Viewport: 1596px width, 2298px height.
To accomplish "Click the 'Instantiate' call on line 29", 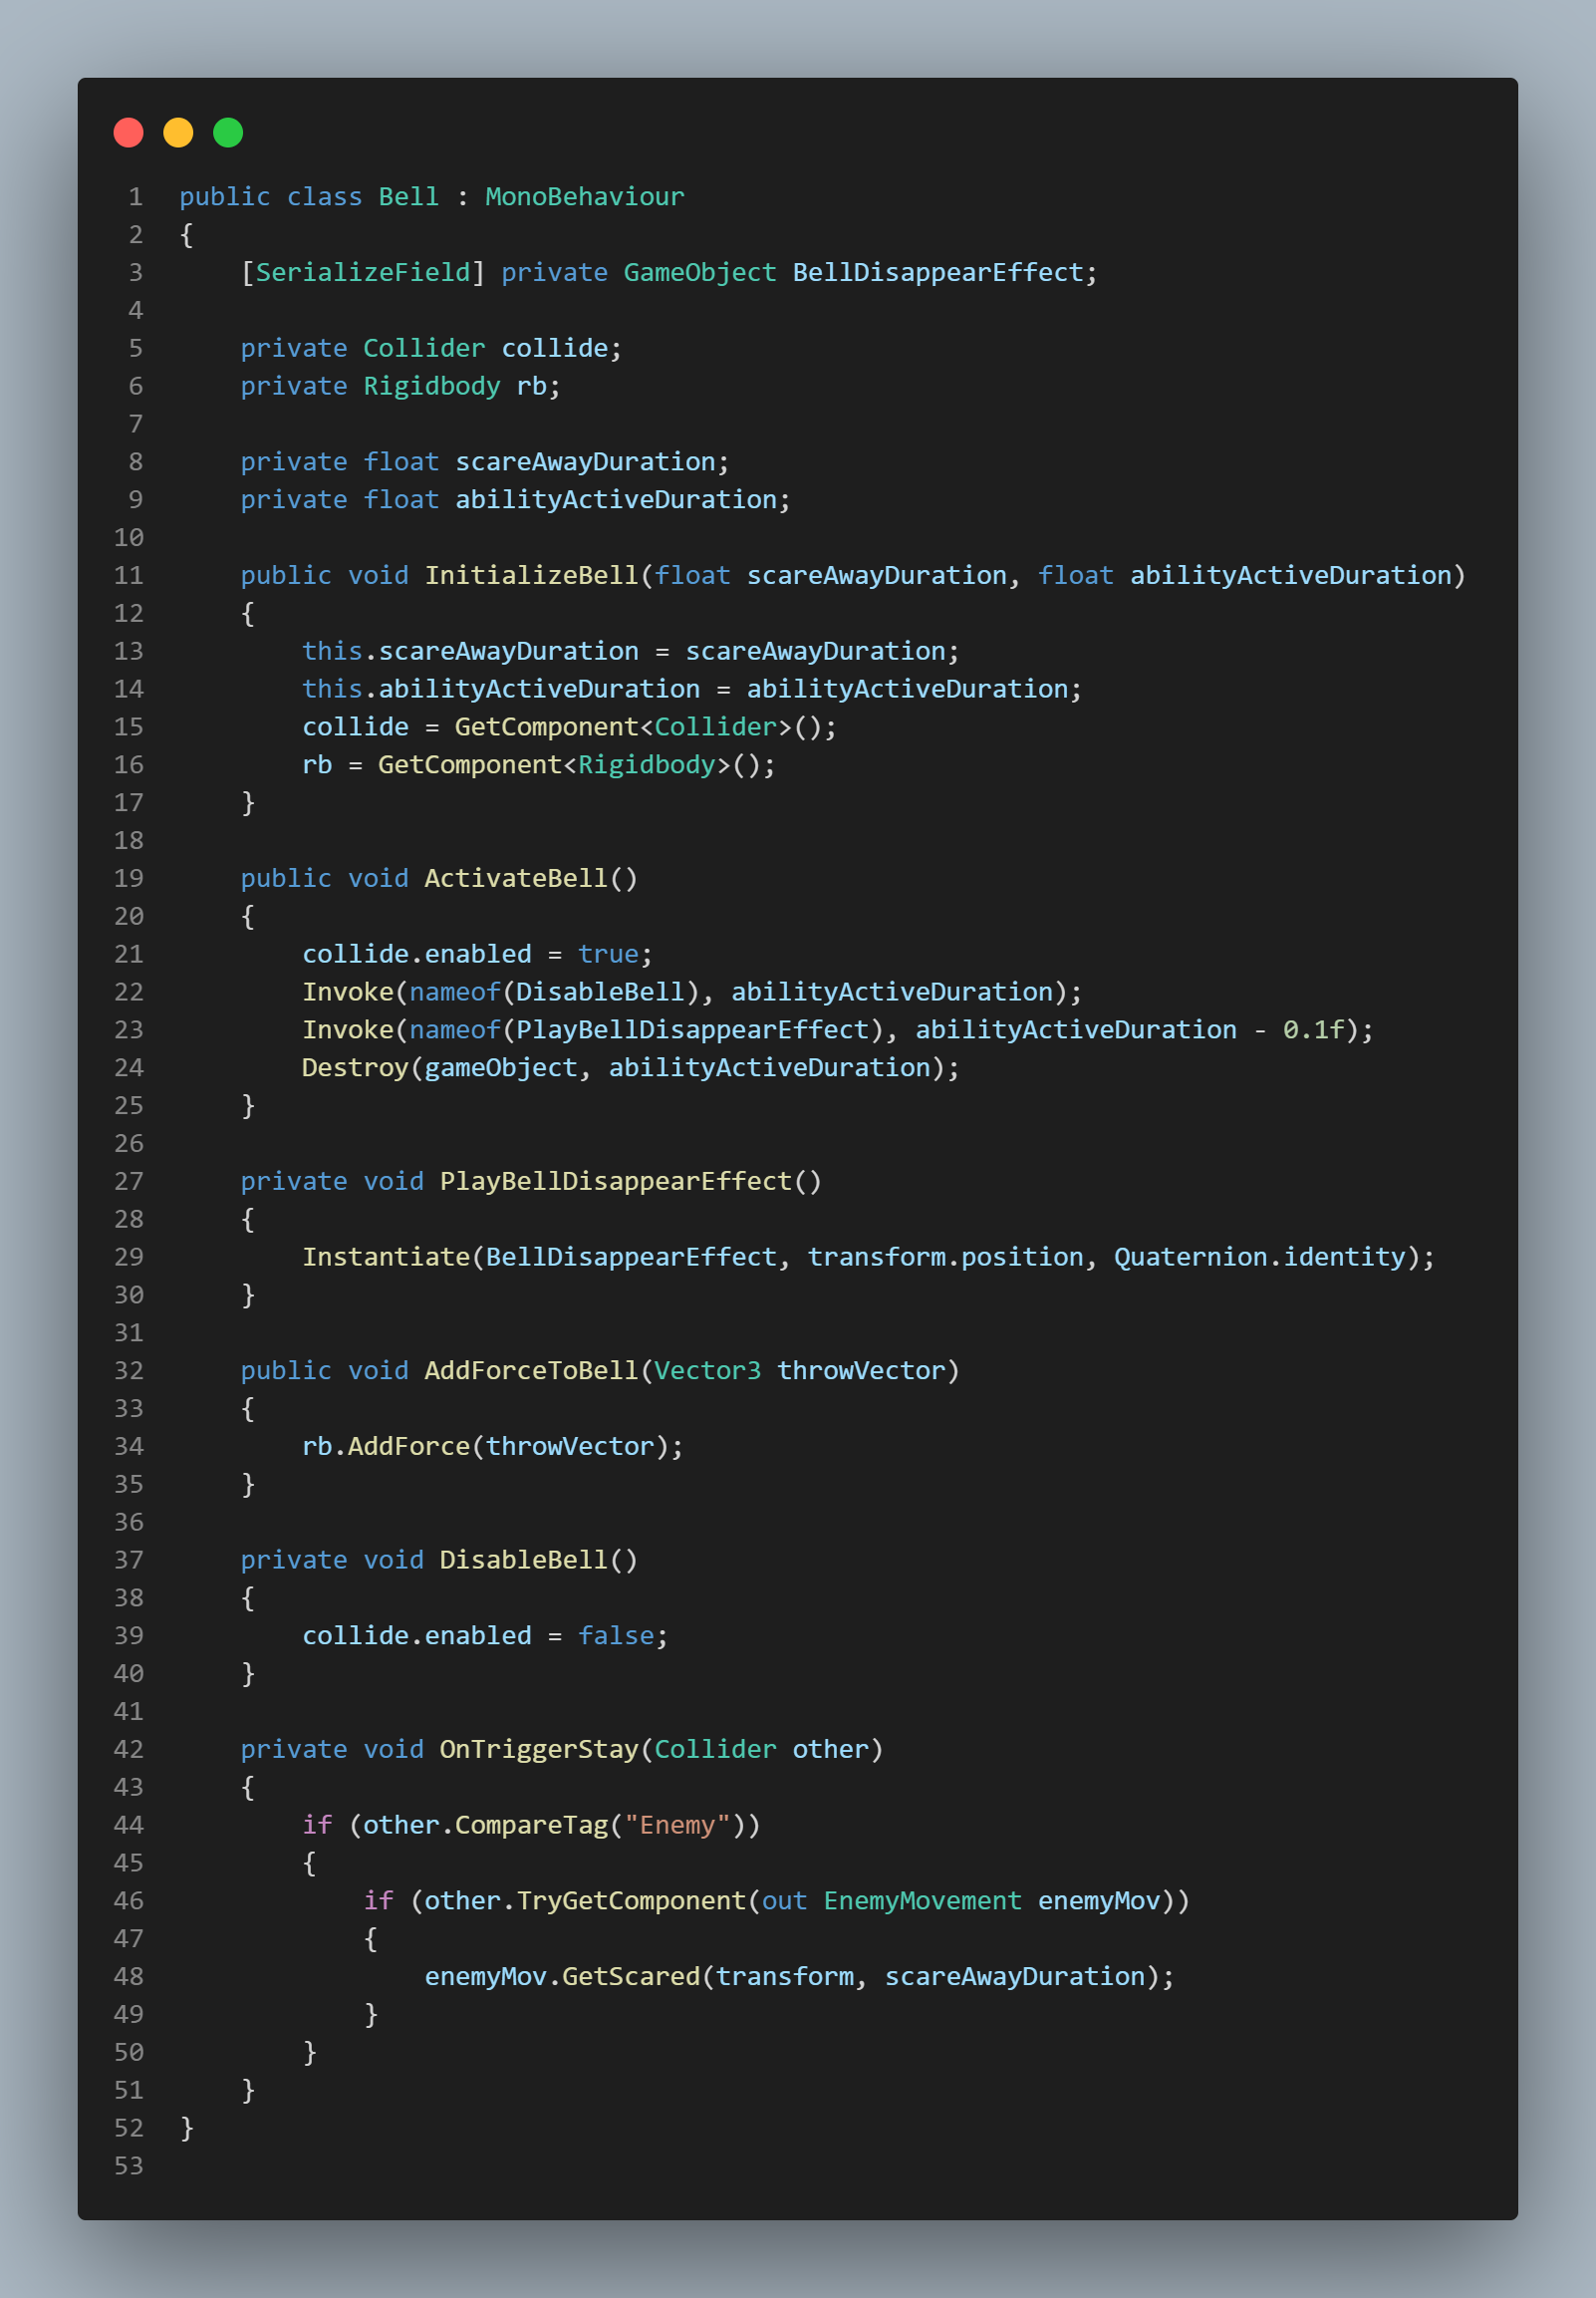I will (x=386, y=1258).
